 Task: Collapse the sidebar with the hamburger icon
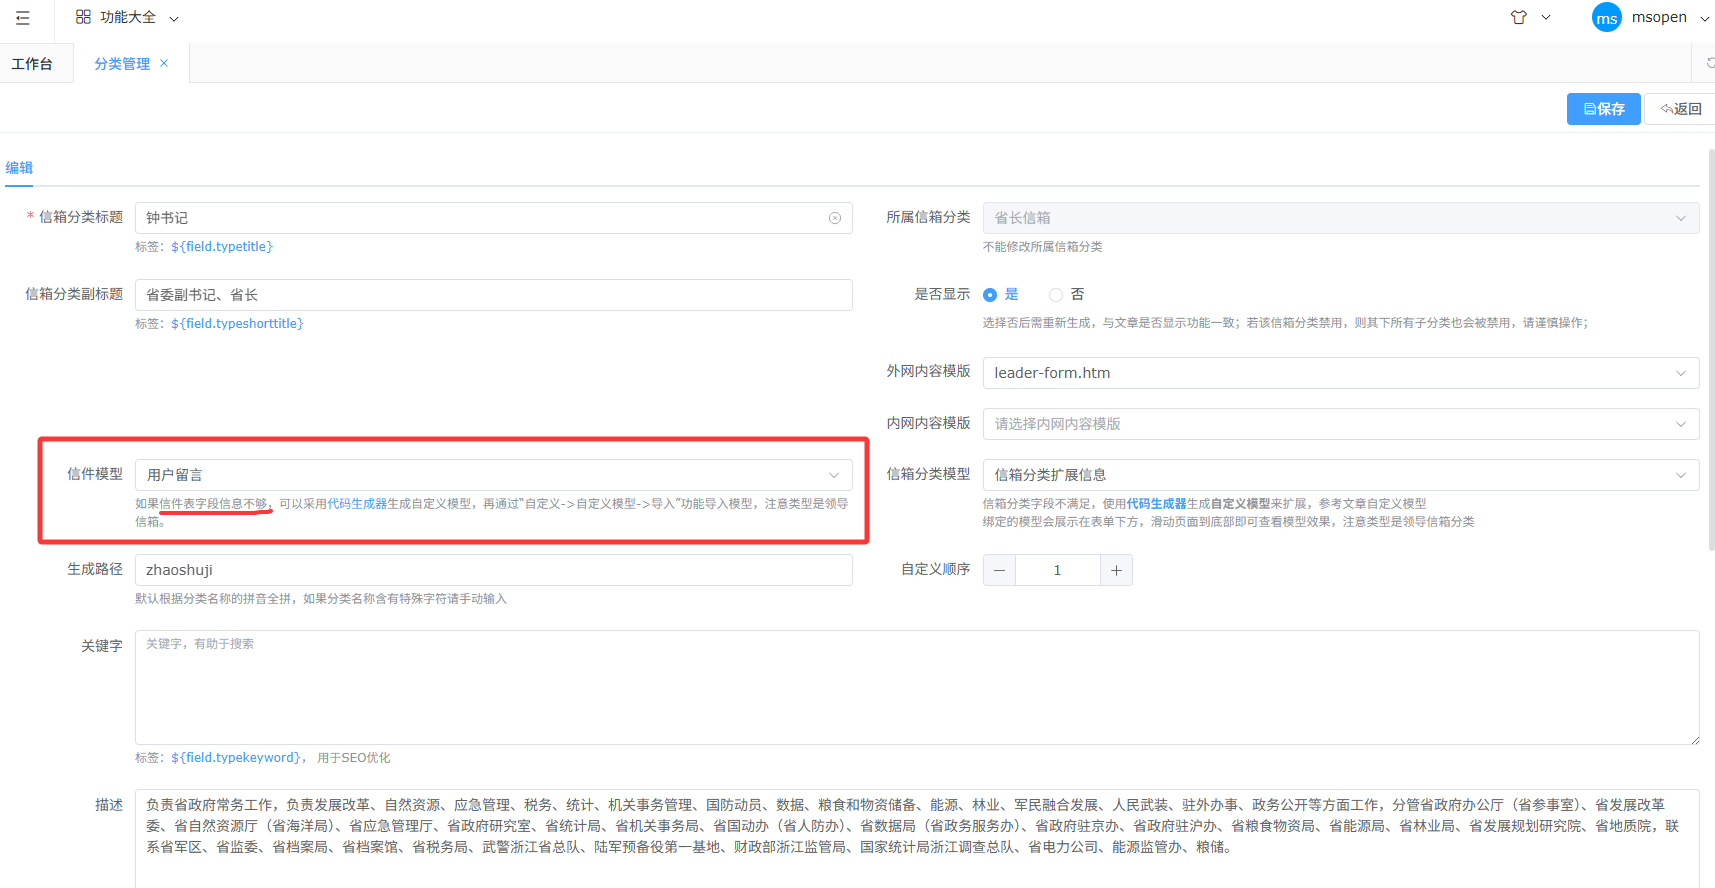(23, 18)
